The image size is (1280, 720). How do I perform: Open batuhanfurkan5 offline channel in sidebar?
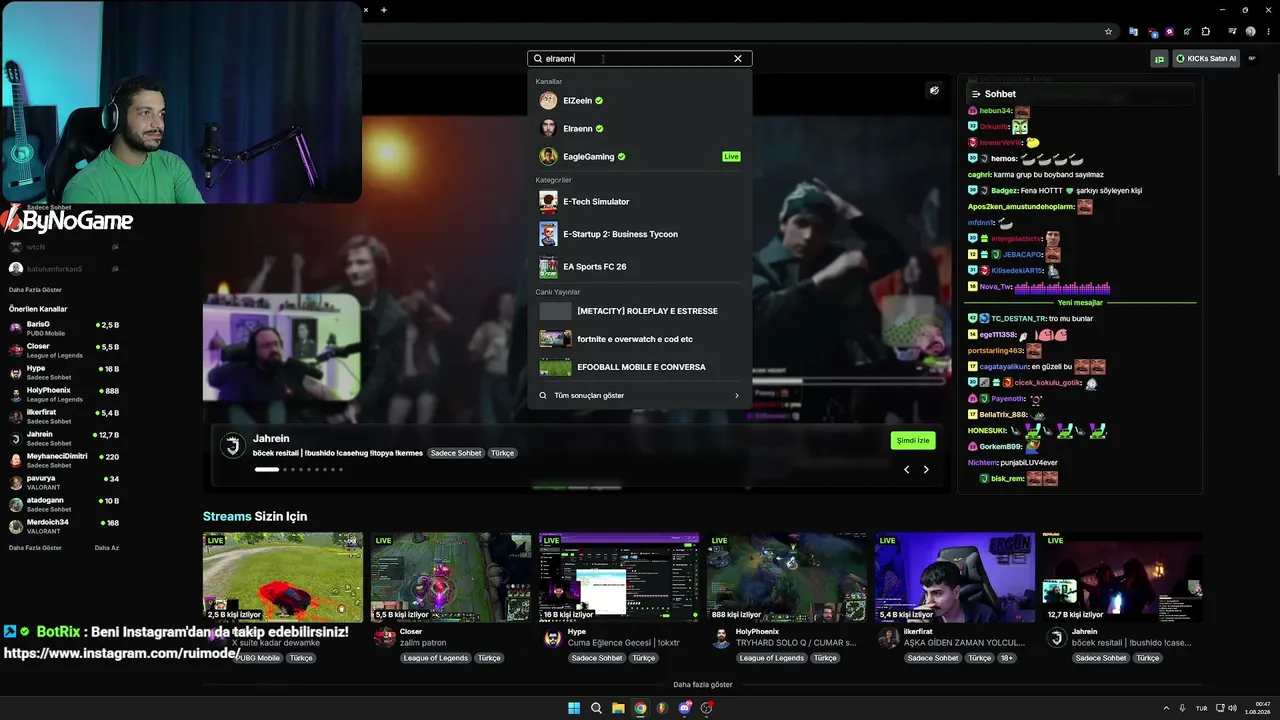coord(64,269)
